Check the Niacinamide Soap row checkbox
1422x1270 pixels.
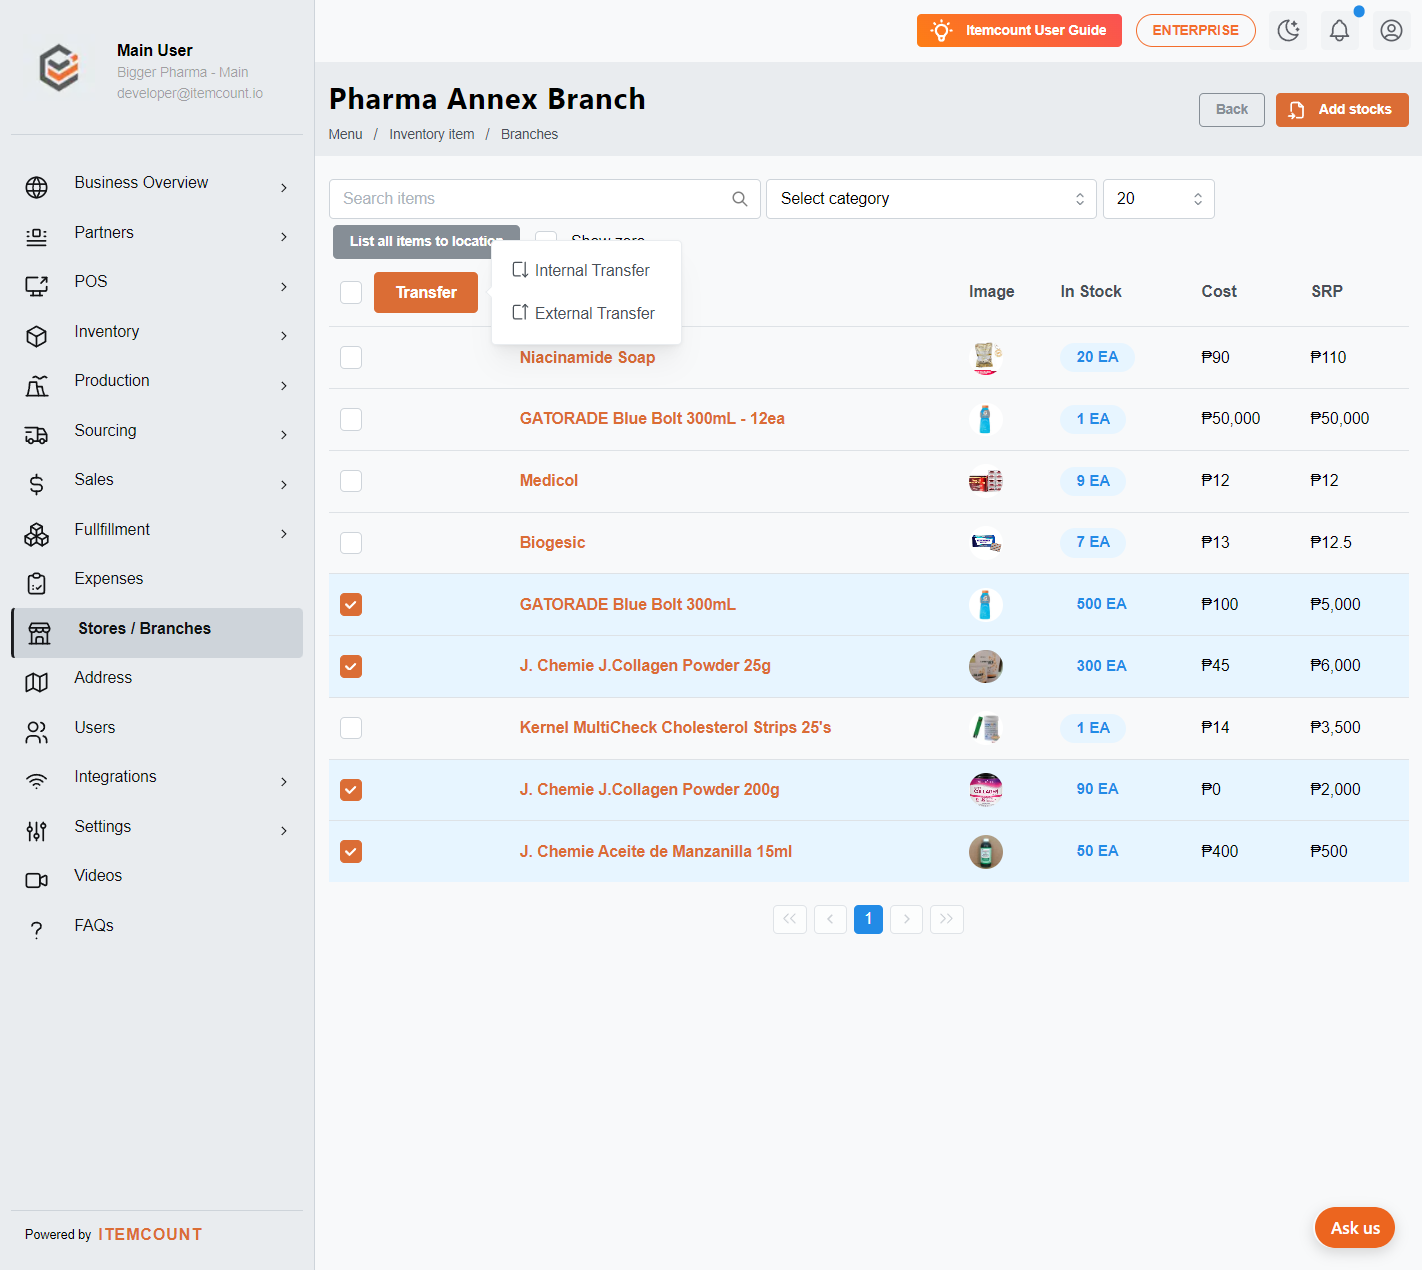(351, 357)
